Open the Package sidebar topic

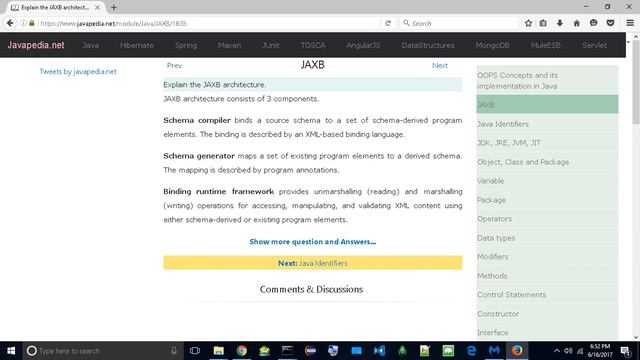click(547, 200)
